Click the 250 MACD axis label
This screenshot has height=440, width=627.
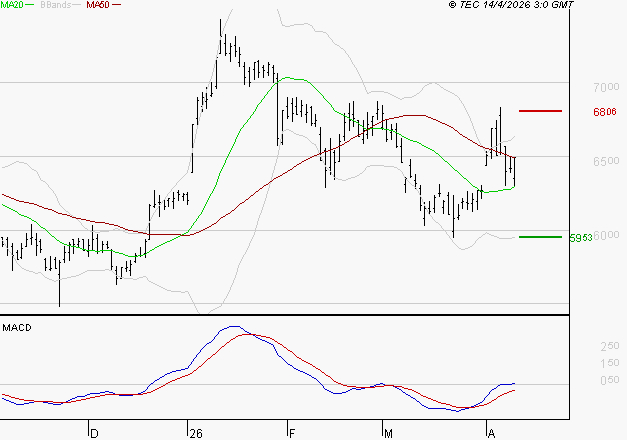click(x=610, y=346)
